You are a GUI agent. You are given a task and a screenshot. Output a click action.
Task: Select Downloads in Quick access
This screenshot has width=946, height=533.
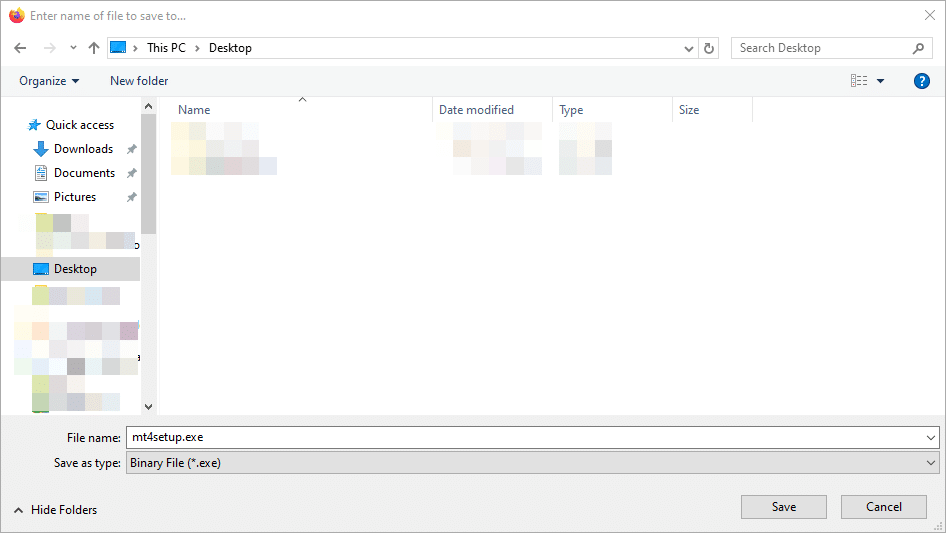point(83,149)
